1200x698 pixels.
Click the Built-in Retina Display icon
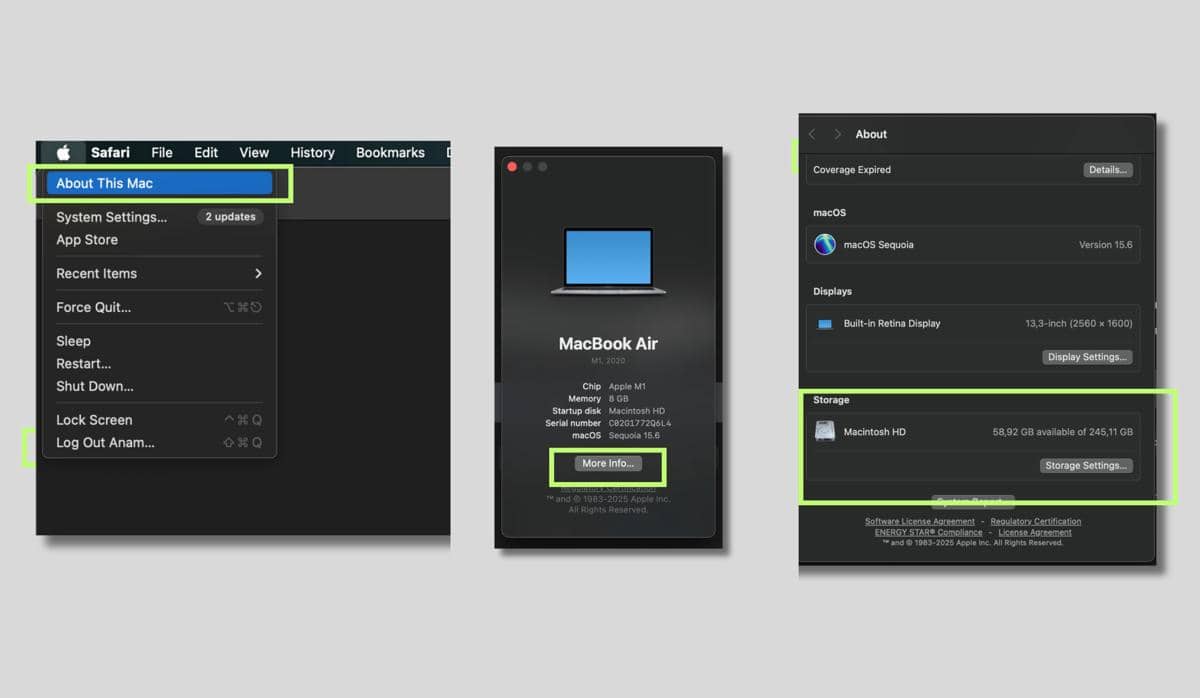click(x=824, y=323)
